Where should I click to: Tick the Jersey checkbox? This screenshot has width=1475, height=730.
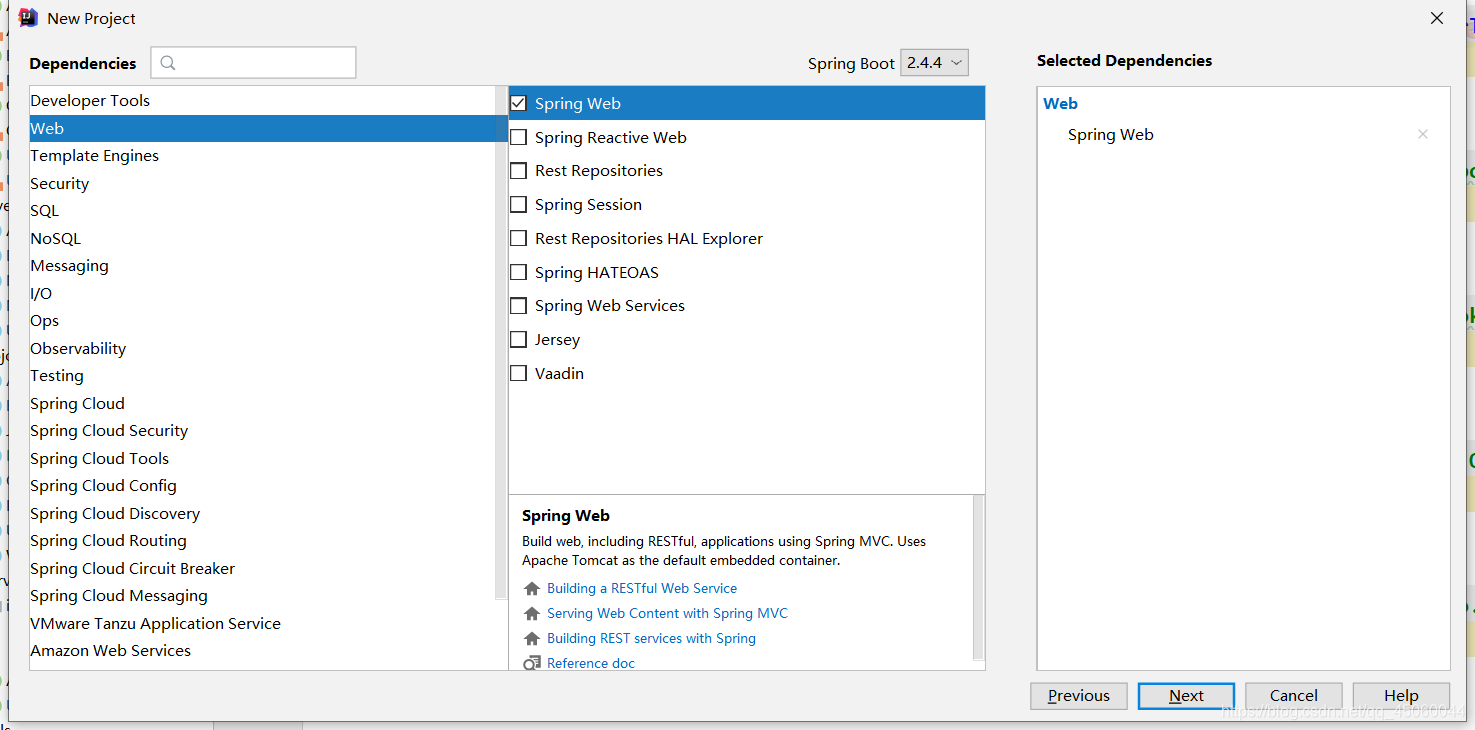coord(518,340)
